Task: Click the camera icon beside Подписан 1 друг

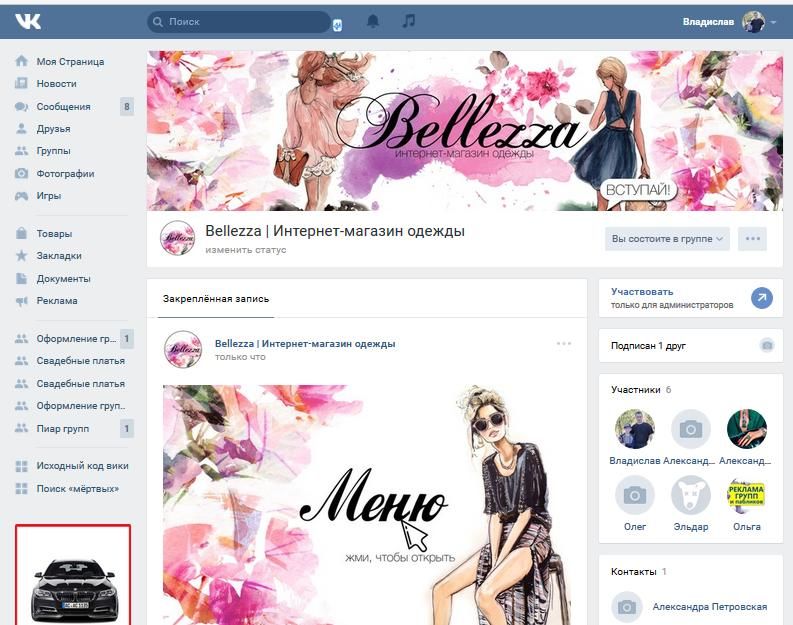Action: click(767, 345)
